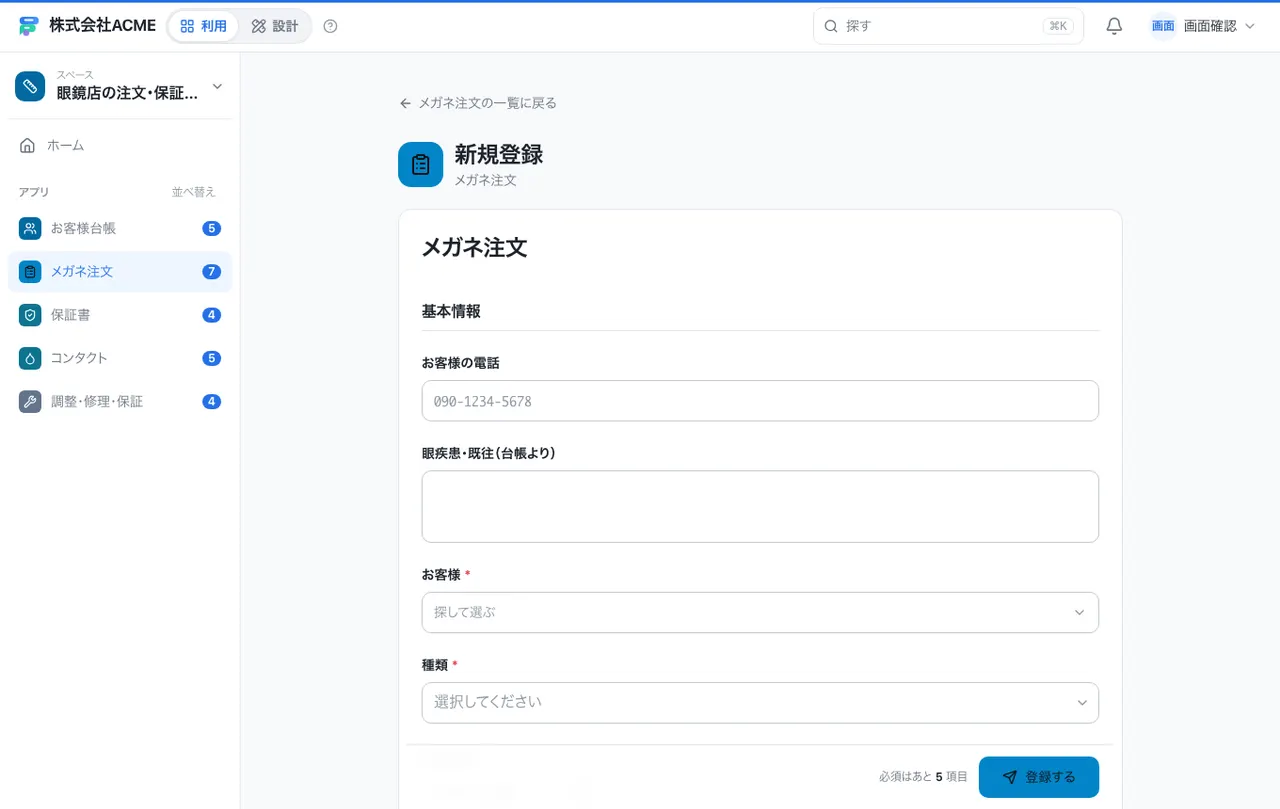
Task: Open the お客様台帳 app
Action: pos(120,228)
